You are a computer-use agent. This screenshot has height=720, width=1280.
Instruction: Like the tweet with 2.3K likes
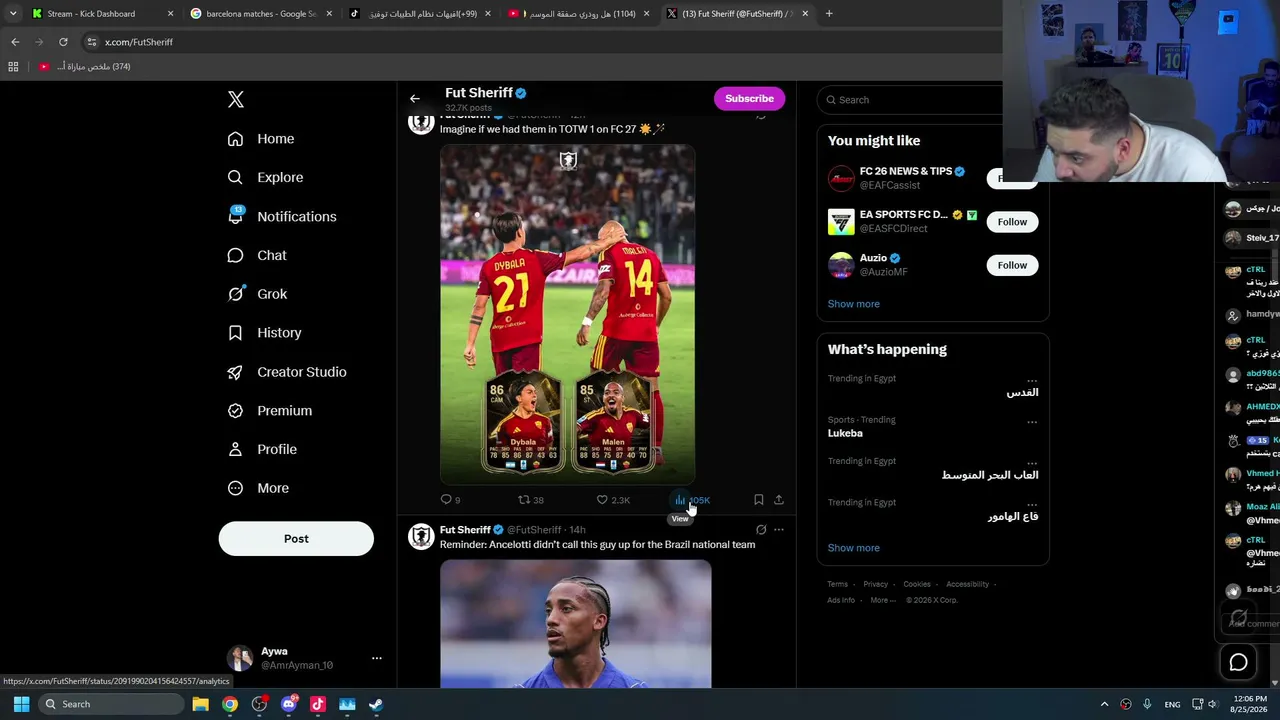click(613, 500)
